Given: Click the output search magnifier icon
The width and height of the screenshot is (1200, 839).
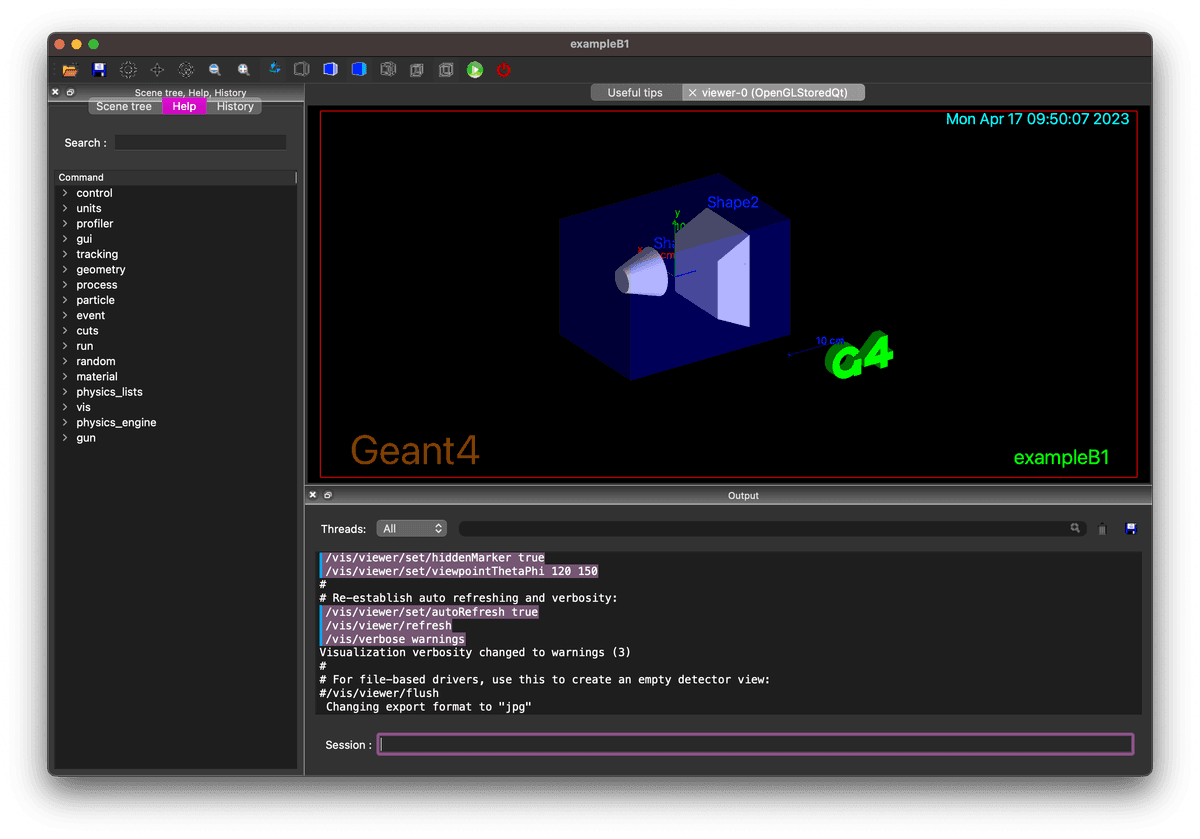Looking at the screenshot, I should click(x=1075, y=528).
